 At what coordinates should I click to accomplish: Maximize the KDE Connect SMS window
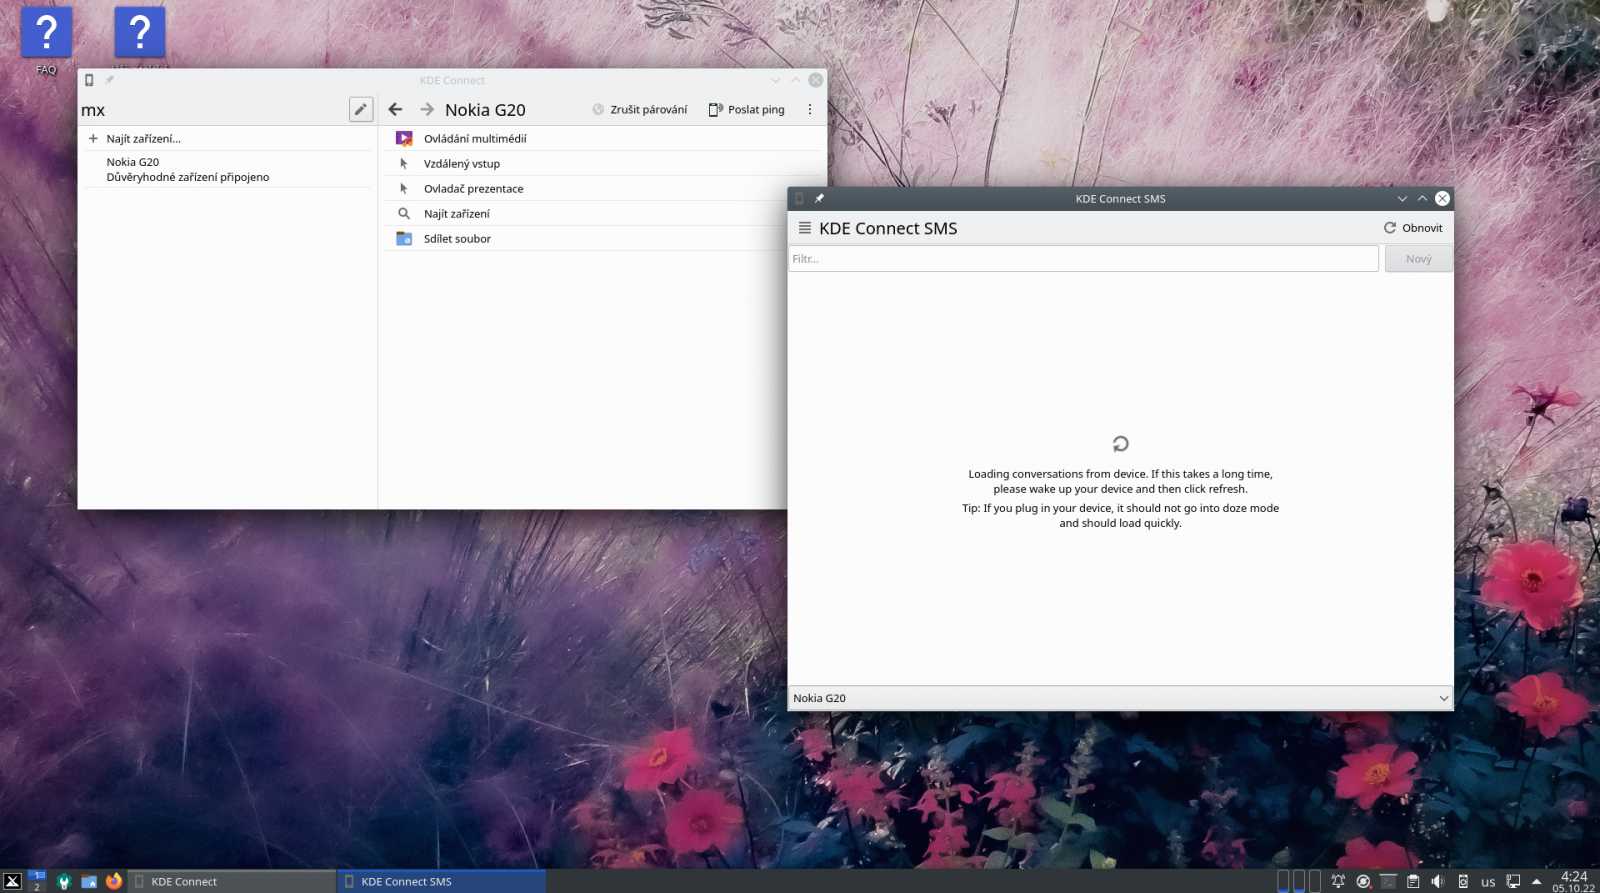(x=1422, y=198)
